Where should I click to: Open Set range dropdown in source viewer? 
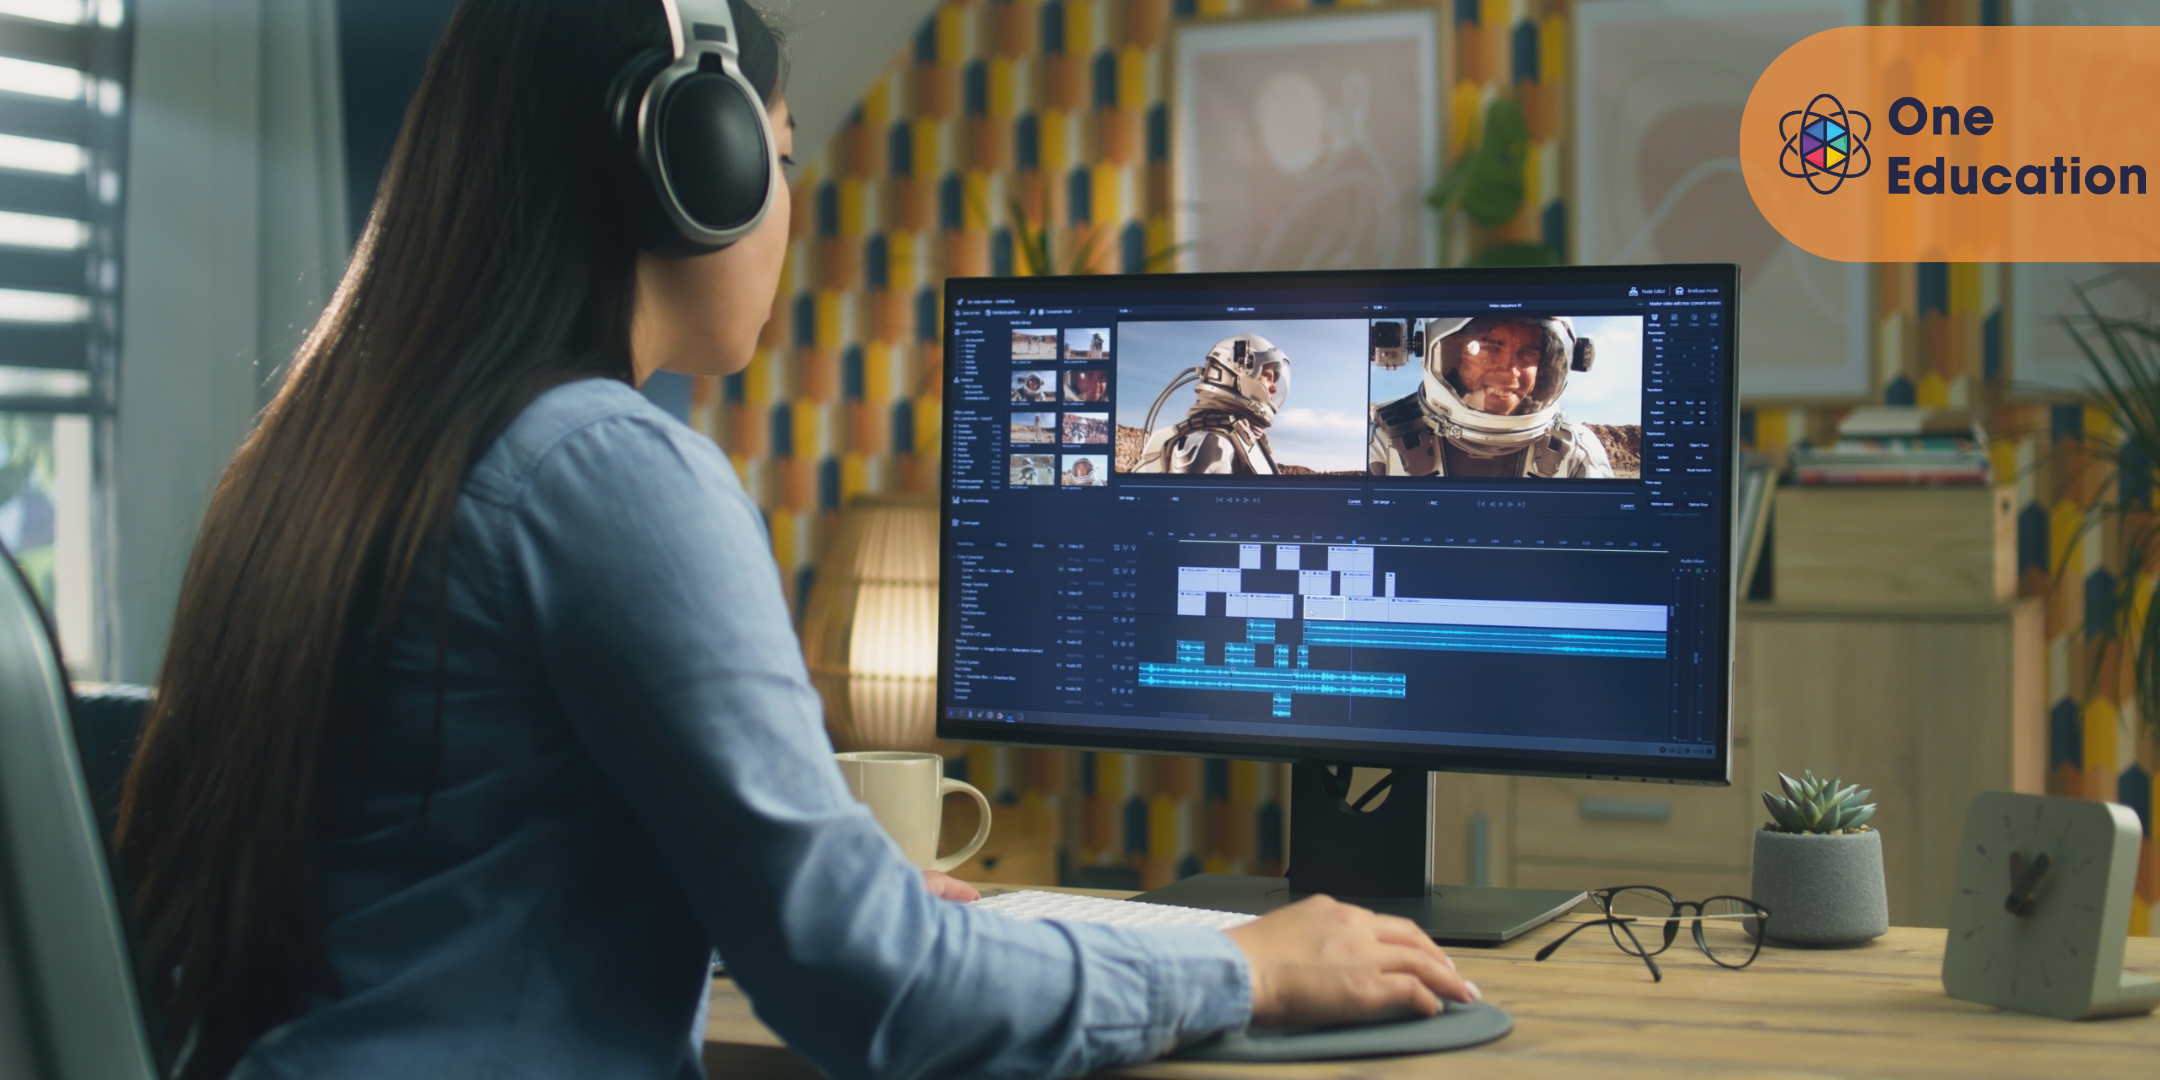click(1129, 498)
